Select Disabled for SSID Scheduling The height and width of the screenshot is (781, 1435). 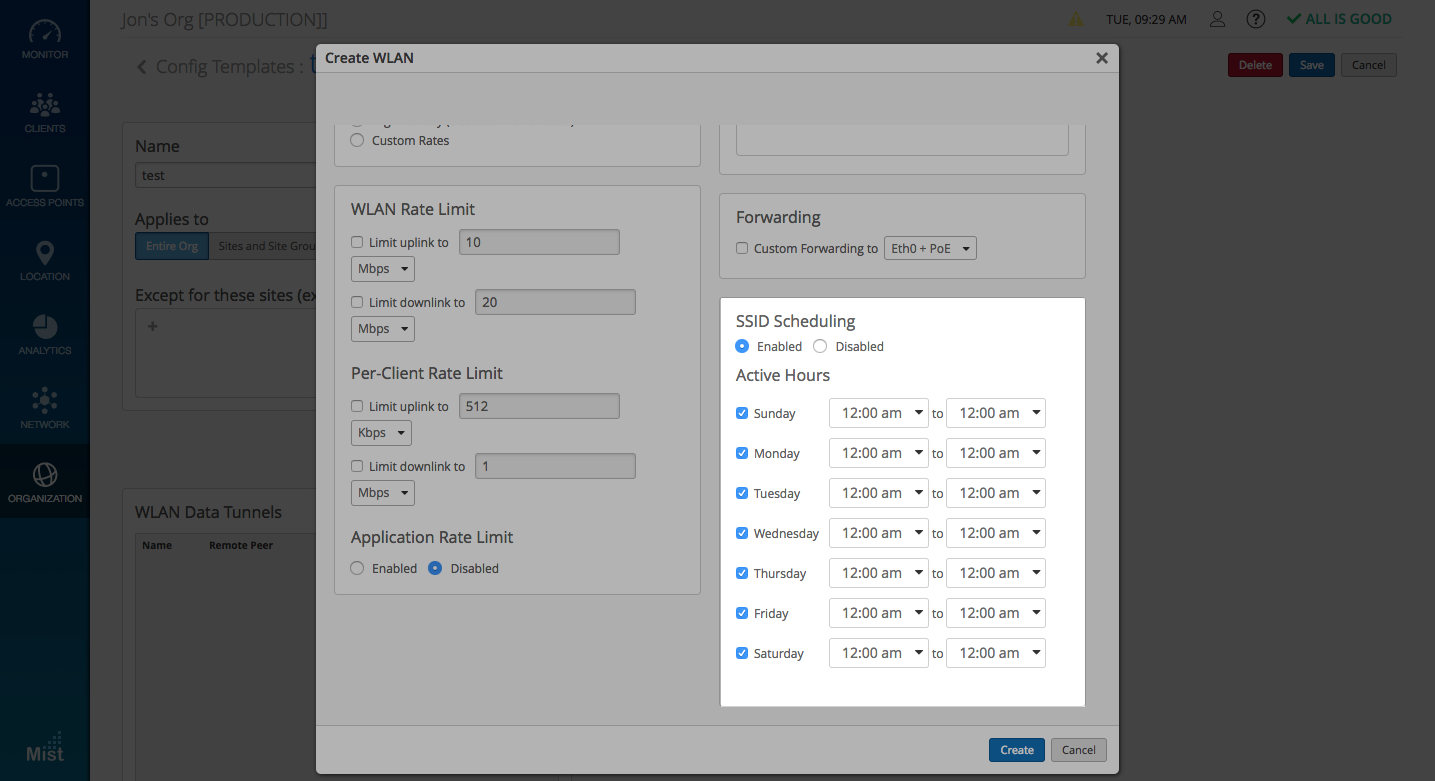point(820,346)
